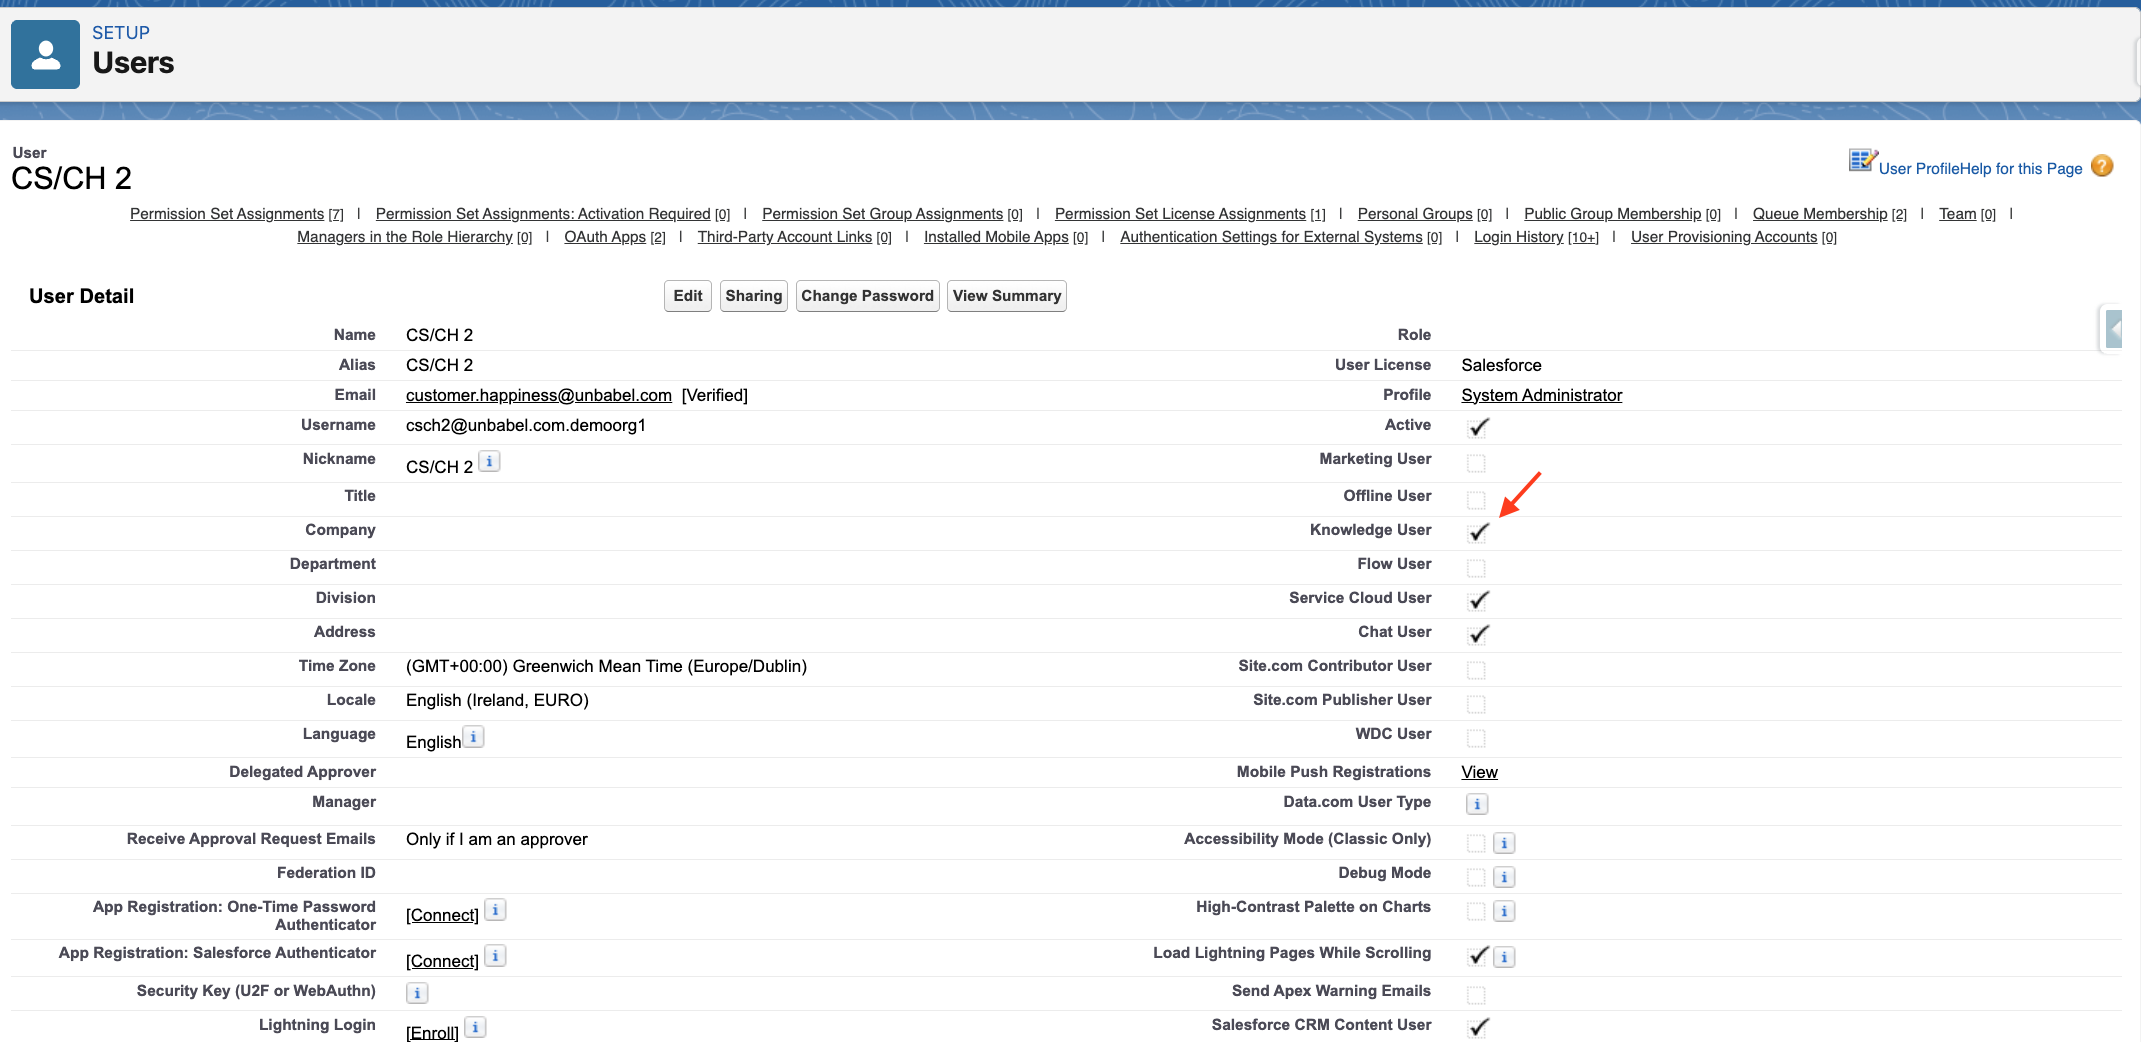Open One-Time Password Authenticator info icon

(495, 910)
